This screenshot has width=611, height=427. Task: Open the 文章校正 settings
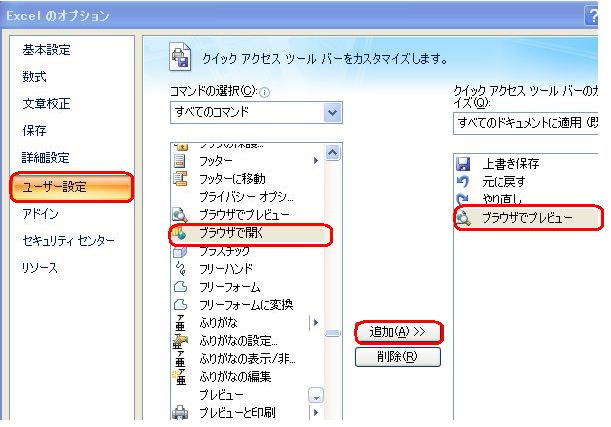[x=46, y=104]
